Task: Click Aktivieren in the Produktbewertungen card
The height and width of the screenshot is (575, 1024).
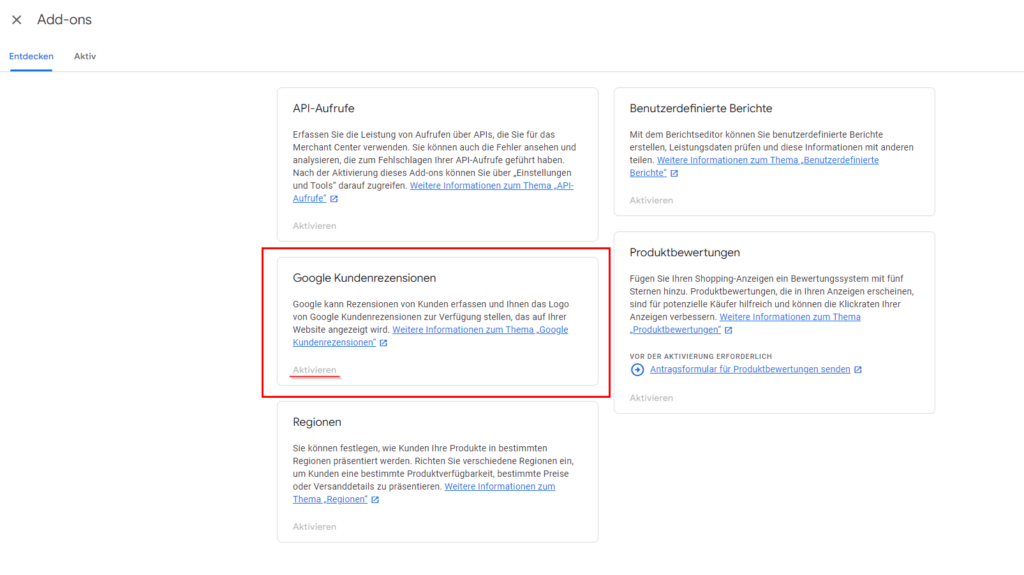Action: (651, 398)
